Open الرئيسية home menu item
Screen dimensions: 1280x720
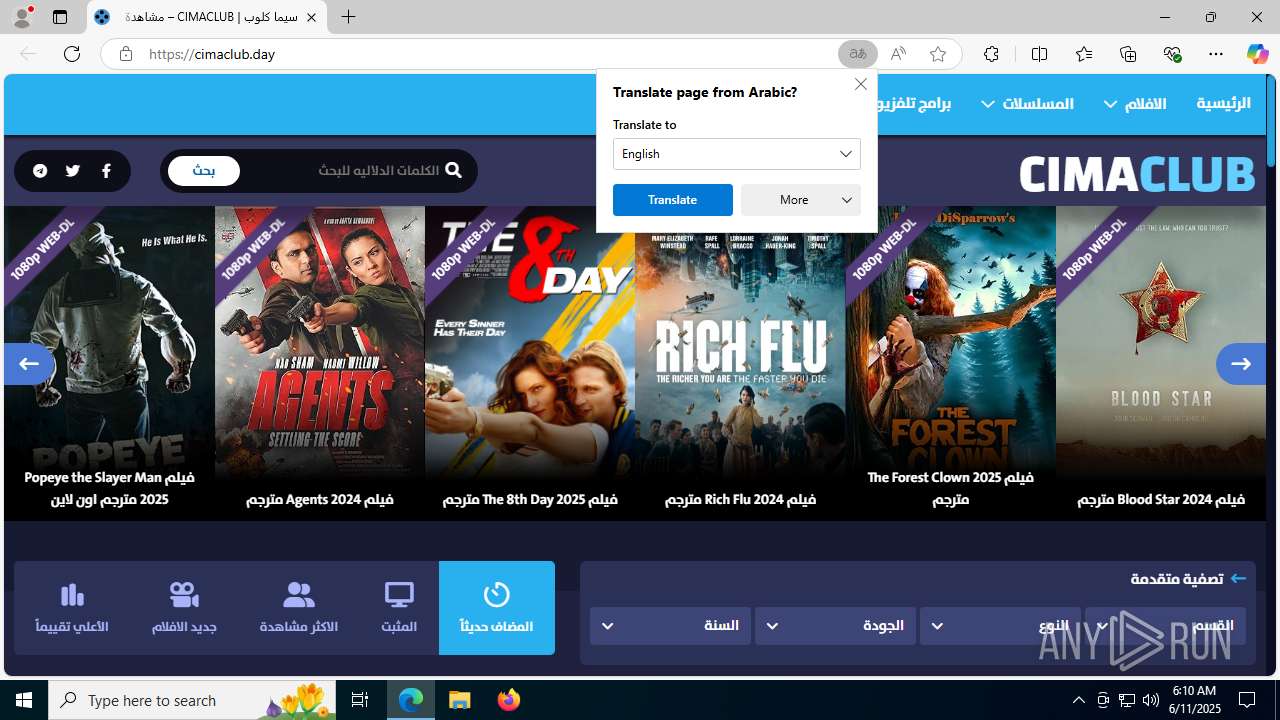pos(1223,103)
